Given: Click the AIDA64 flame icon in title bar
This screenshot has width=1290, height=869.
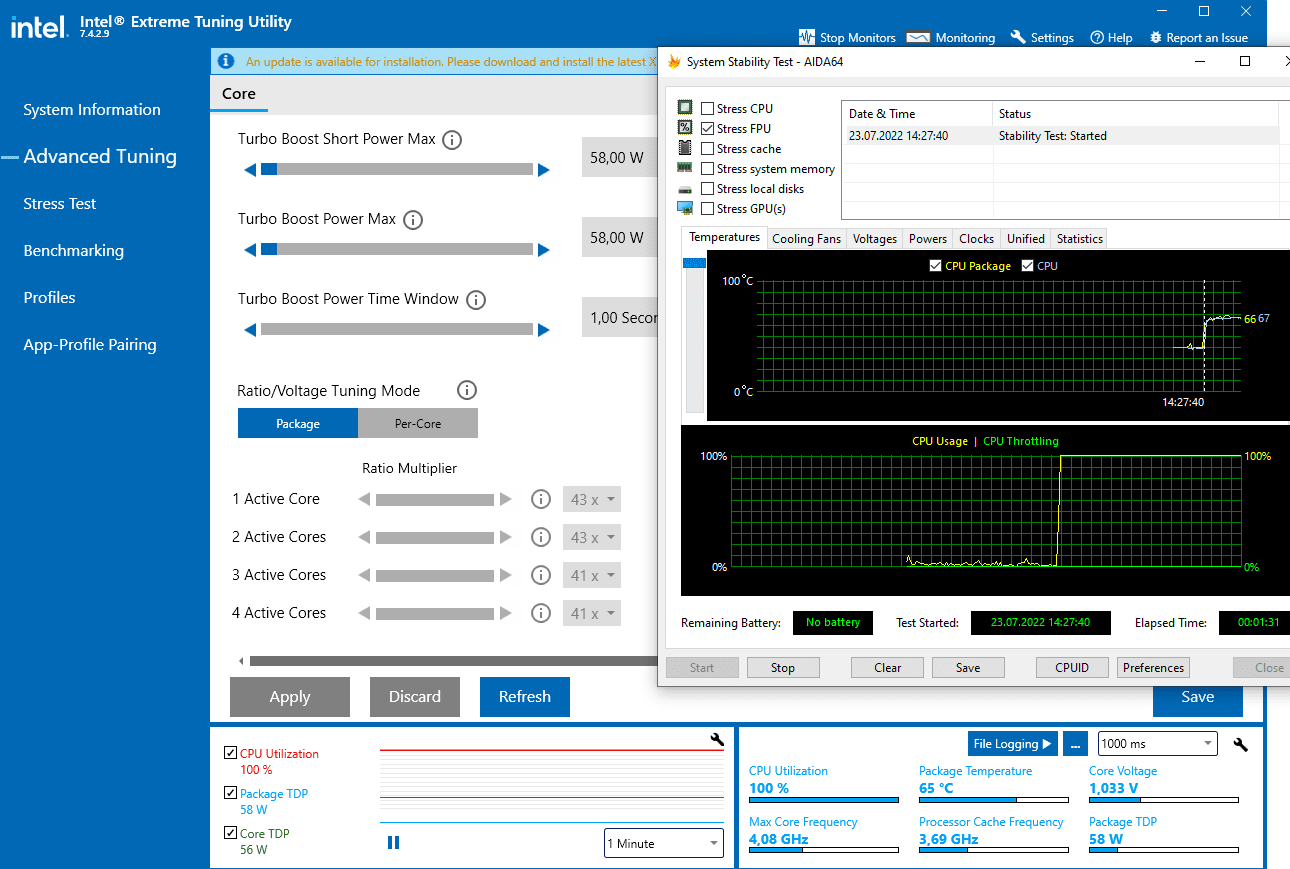Looking at the screenshot, I should (x=675, y=62).
